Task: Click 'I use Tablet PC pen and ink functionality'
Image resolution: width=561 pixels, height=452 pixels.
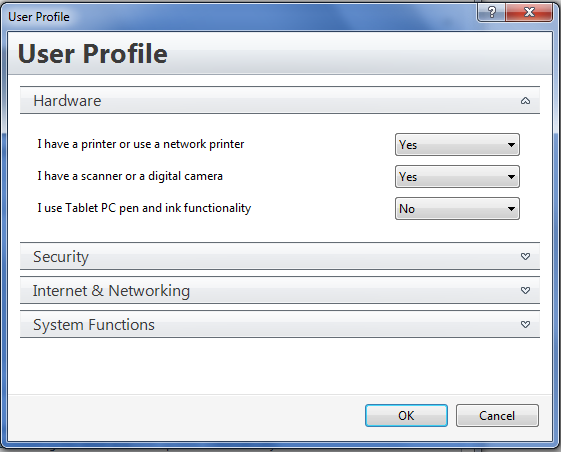Action: pyautogui.click(x=144, y=208)
